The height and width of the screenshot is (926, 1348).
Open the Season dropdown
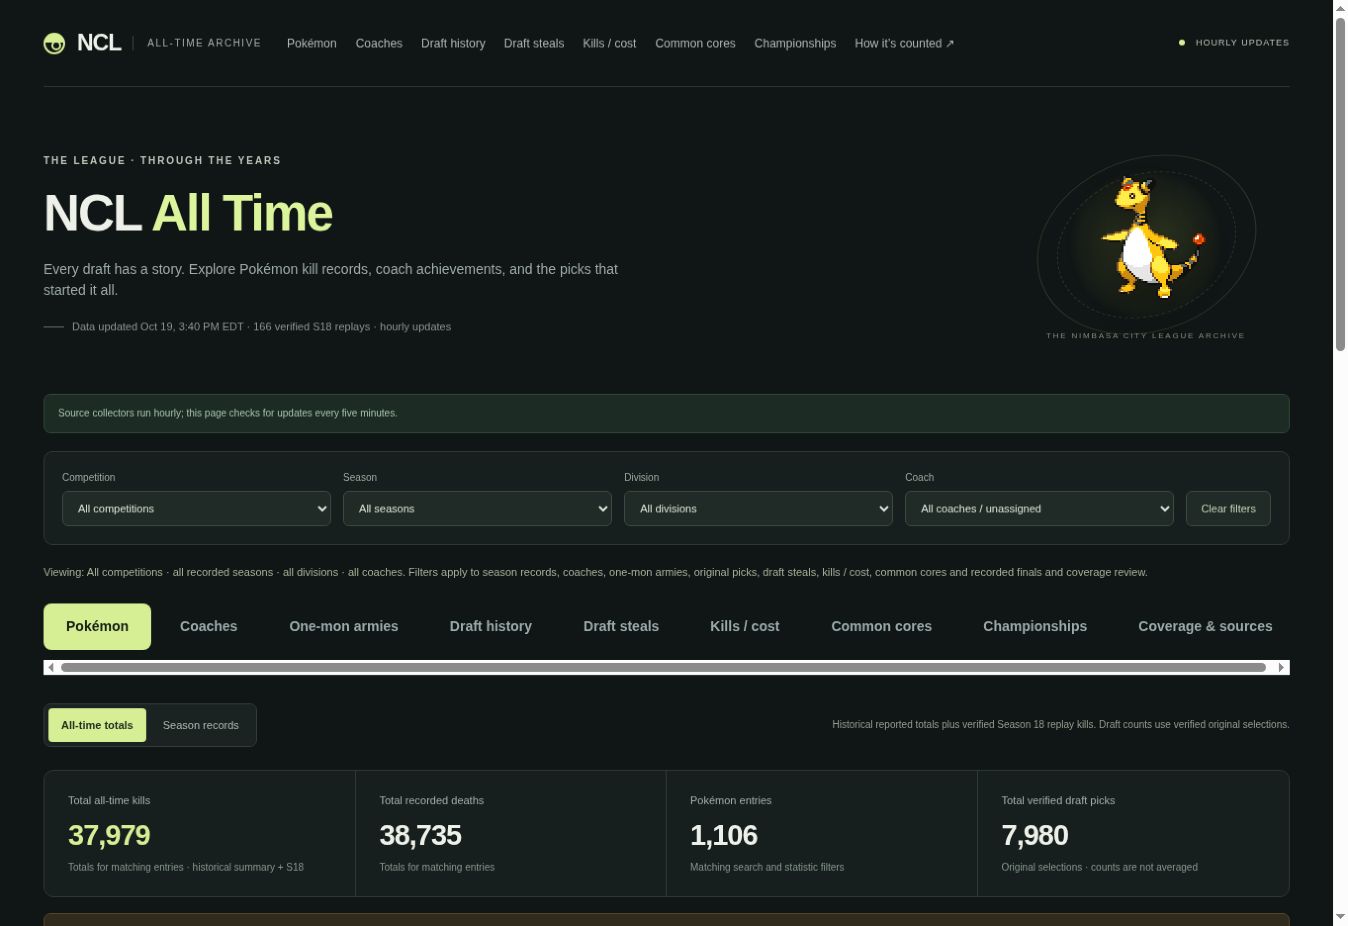pyautogui.click(x=477, y=508)
